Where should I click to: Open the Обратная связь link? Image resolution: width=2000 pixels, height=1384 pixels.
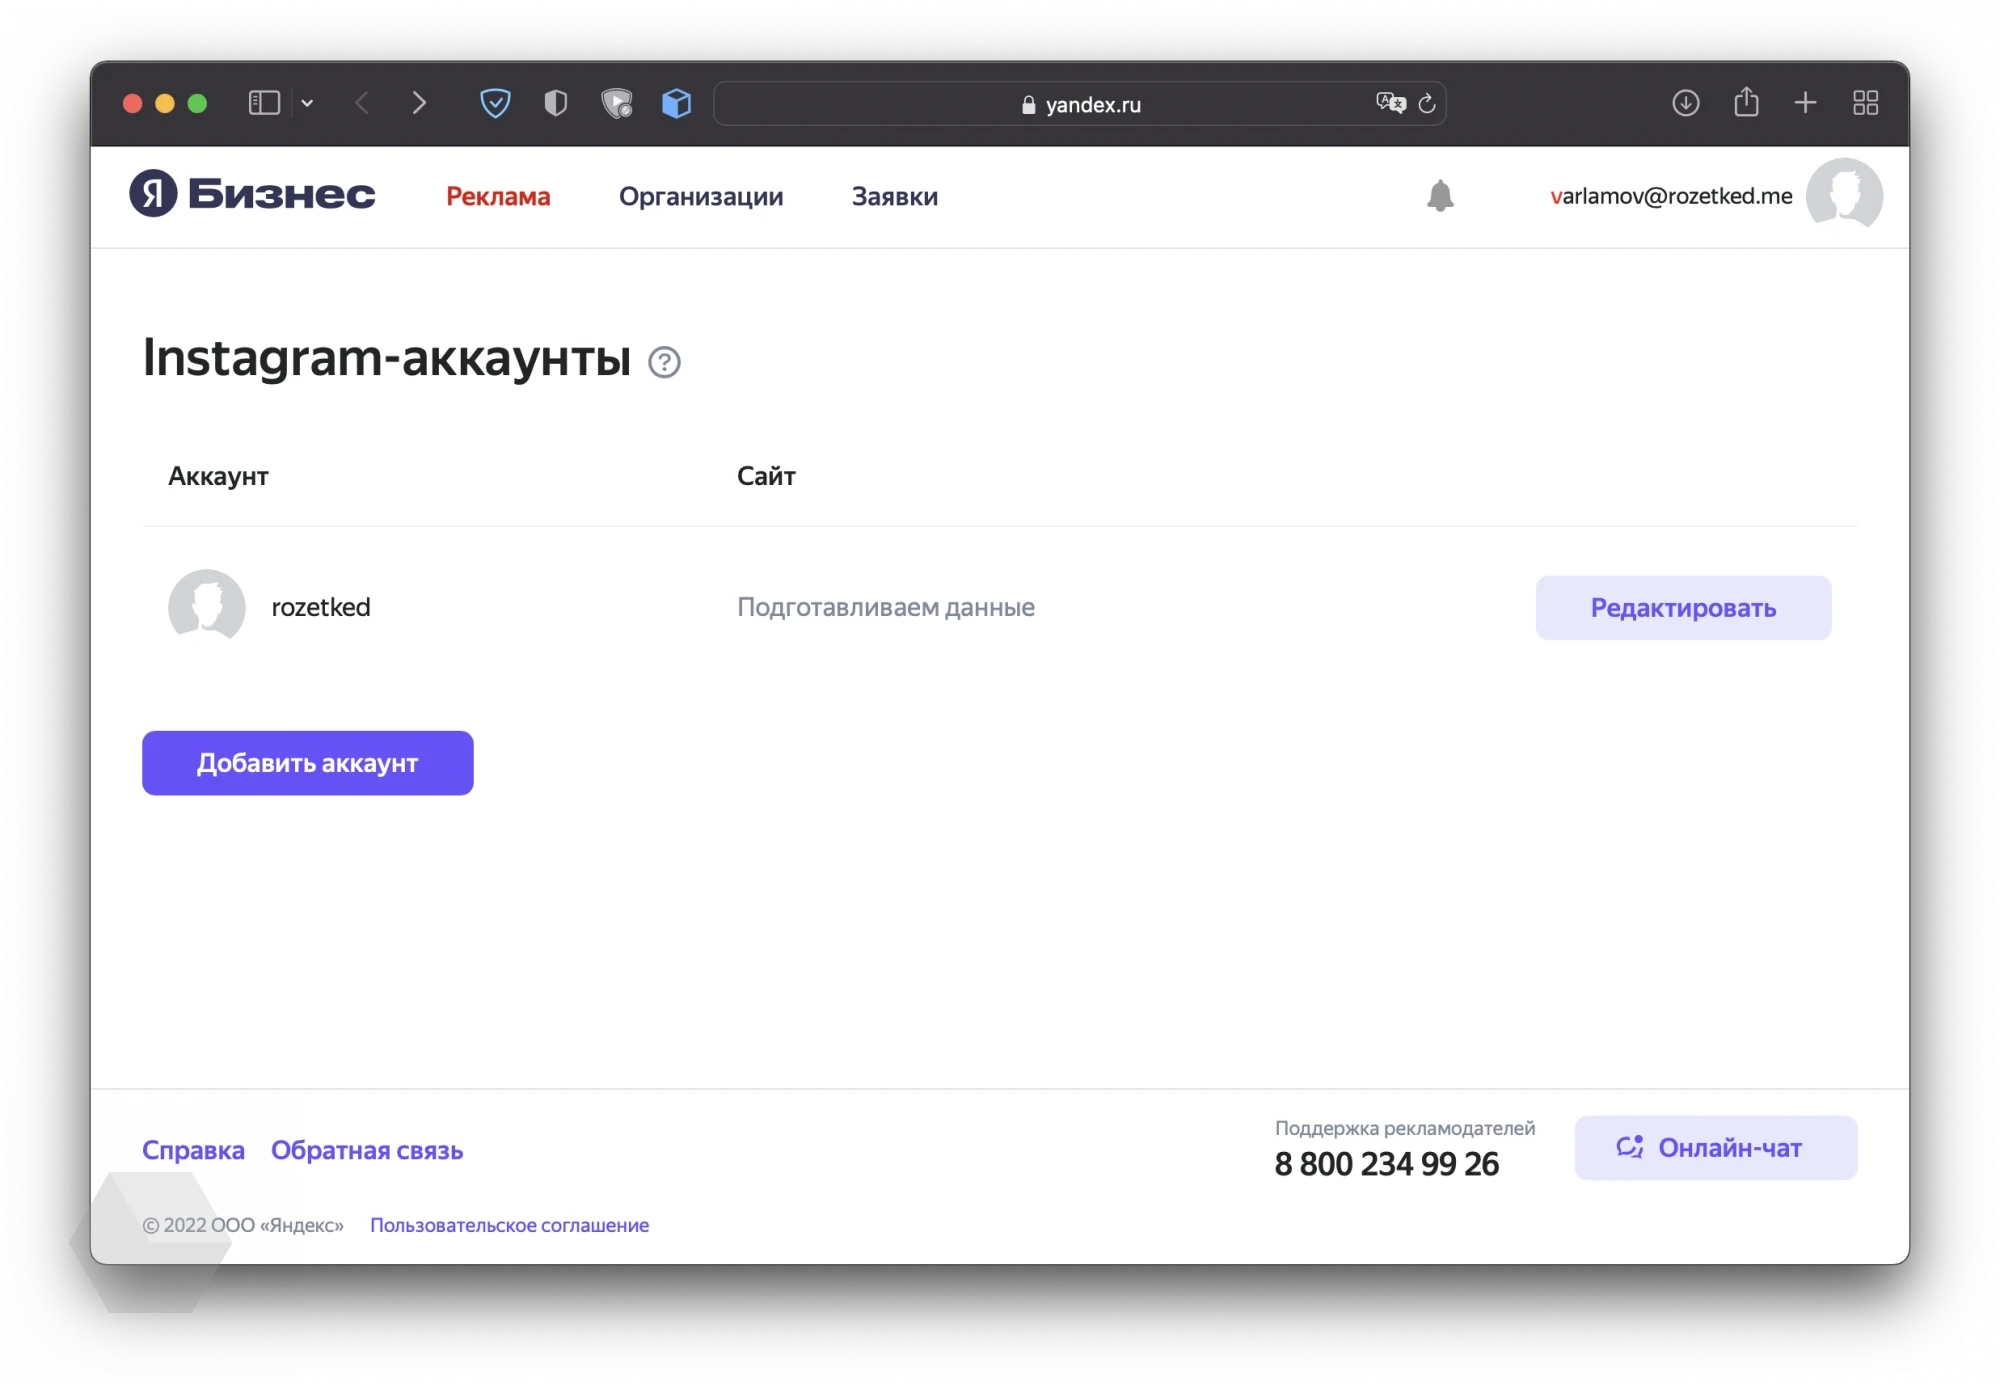click(367, 1150)
